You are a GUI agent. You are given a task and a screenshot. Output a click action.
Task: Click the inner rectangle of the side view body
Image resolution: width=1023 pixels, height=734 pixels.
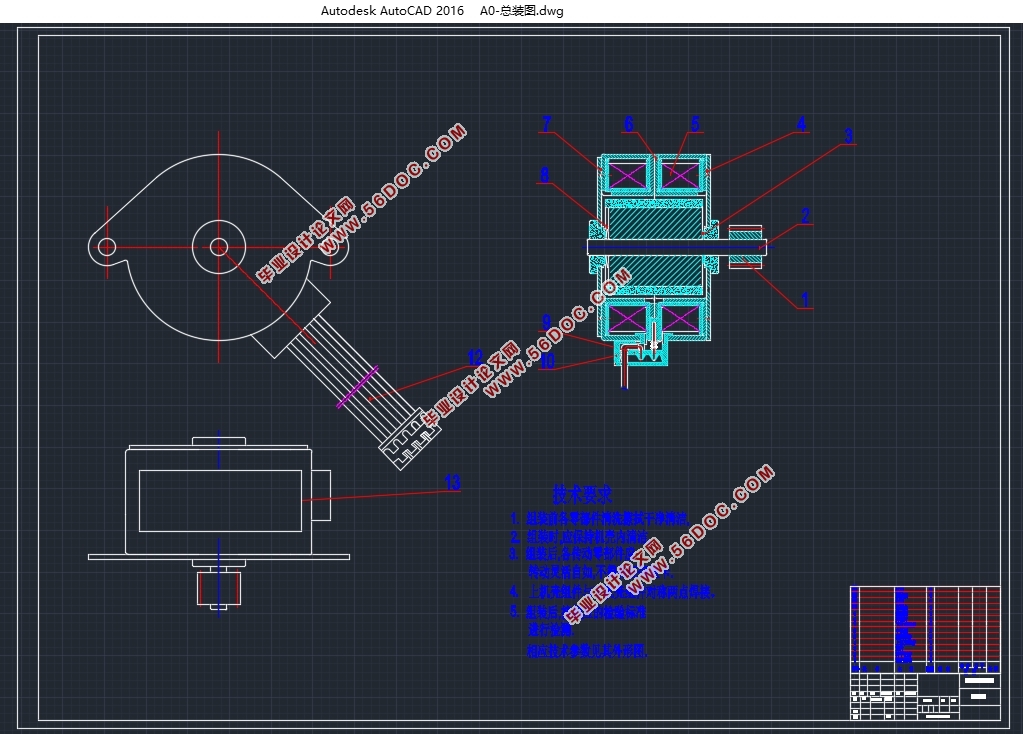221,501
